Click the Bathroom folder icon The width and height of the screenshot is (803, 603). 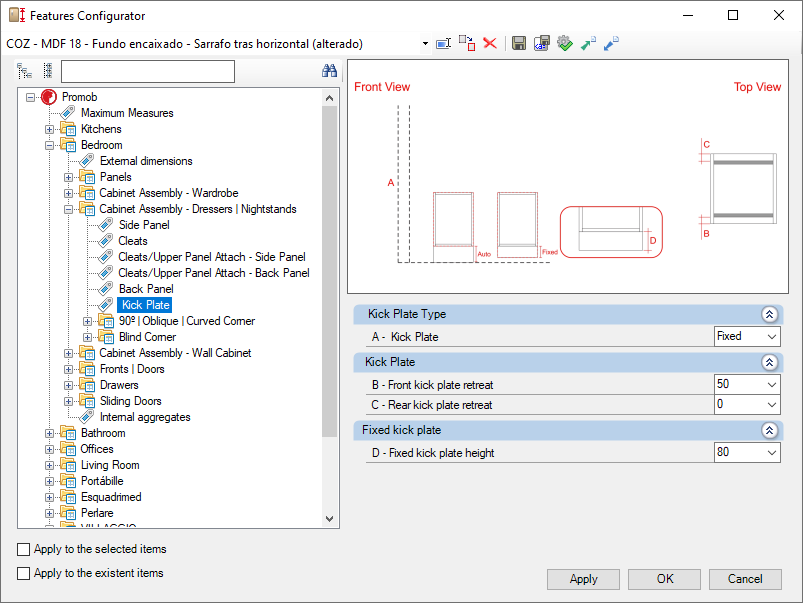click(x=68, y=433)
